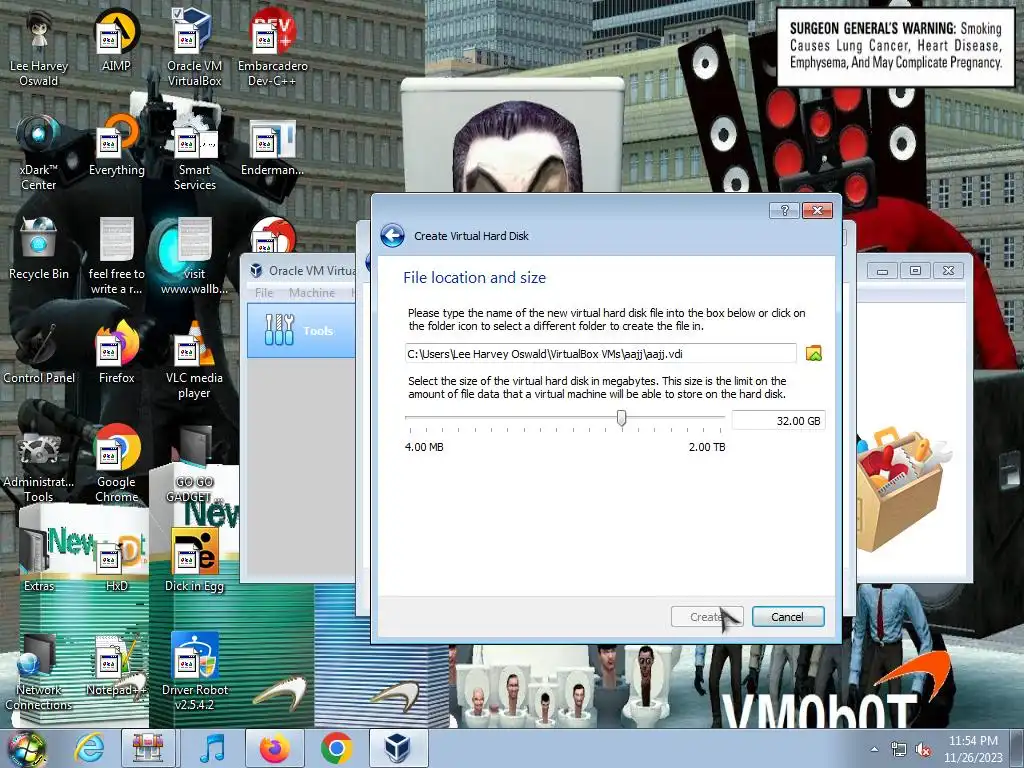Open Firefox desktop shortcut
The image size is (1024, 768).
116,353
